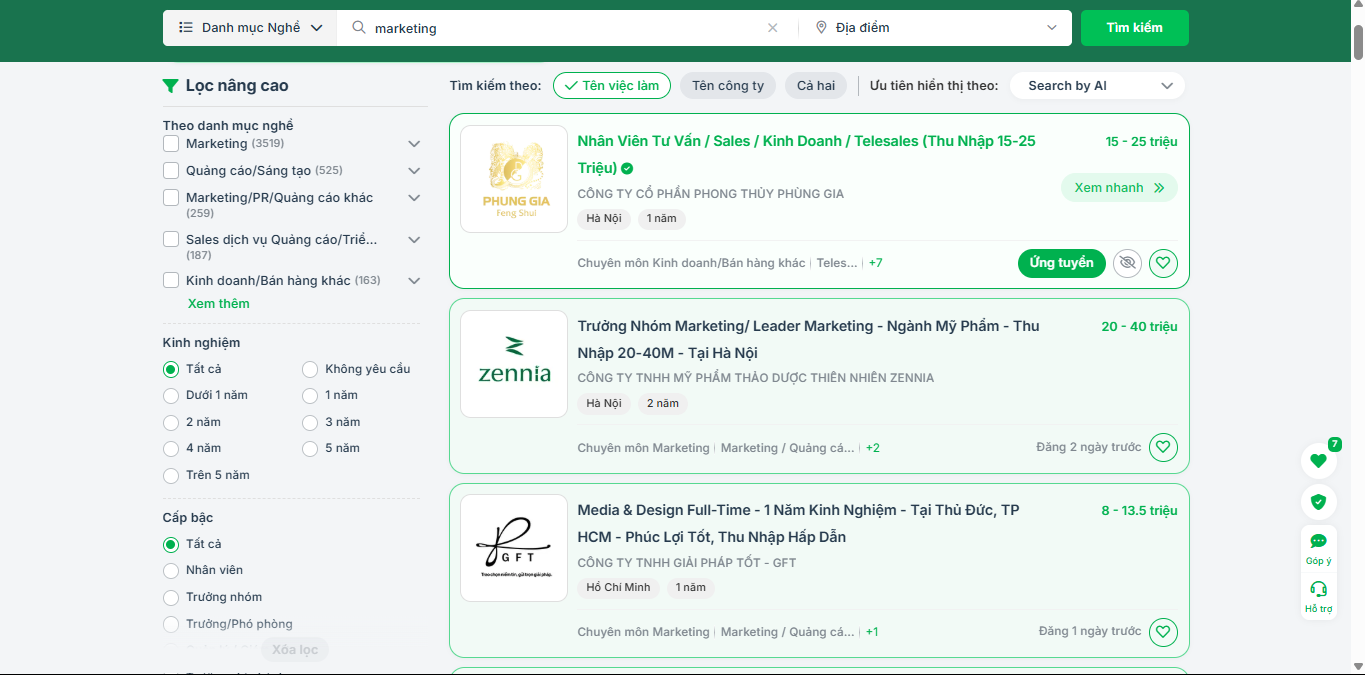The width and height of the screenshot is (1365, 675).
Task: Expand the 'Search by AI' sort dropdown
Action: (x=1097, y=86)
